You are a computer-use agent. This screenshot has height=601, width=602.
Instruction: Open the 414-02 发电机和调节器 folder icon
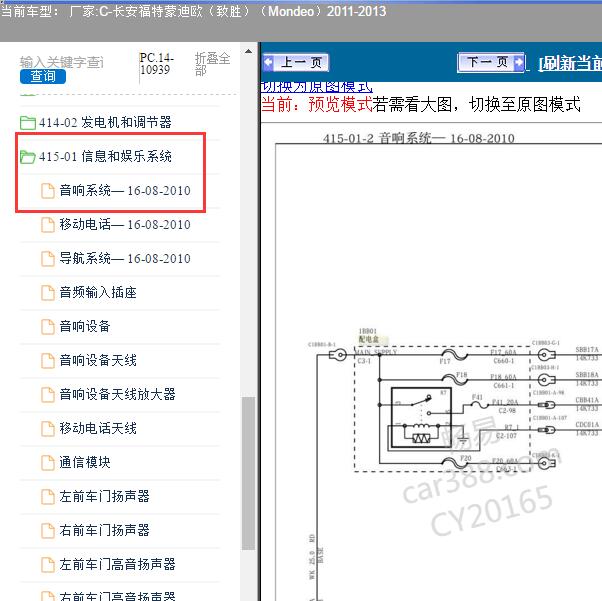(x=28, y=123)
